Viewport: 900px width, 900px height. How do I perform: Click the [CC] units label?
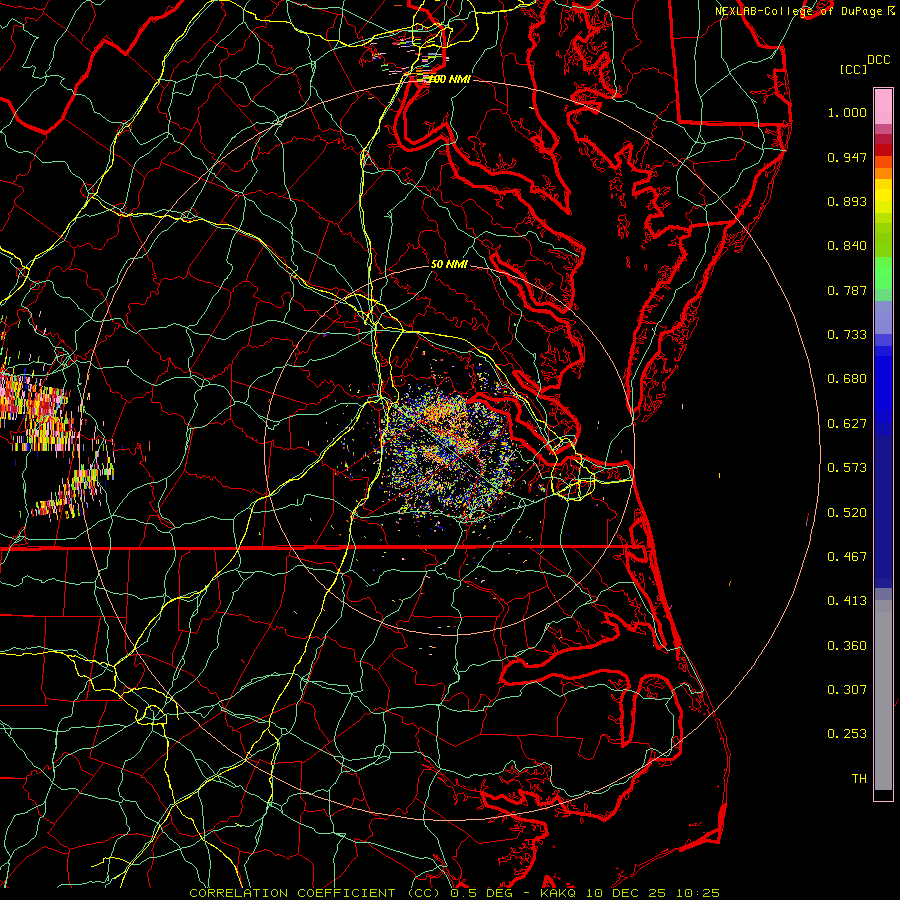tap(853, 69)
